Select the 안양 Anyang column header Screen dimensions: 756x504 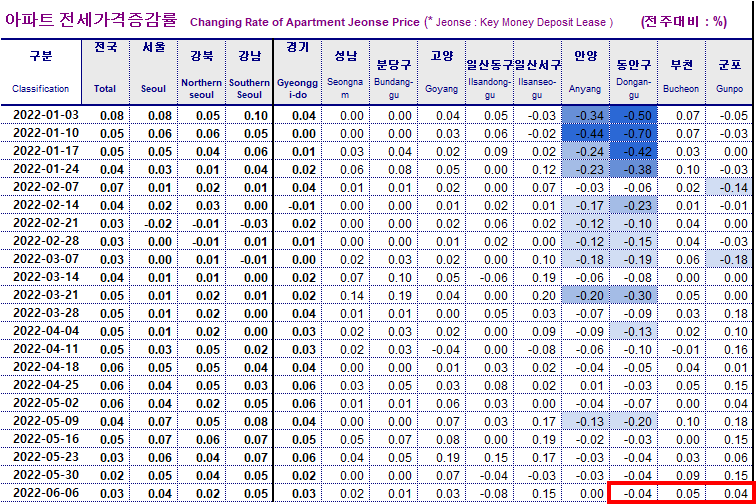[585, 72]
